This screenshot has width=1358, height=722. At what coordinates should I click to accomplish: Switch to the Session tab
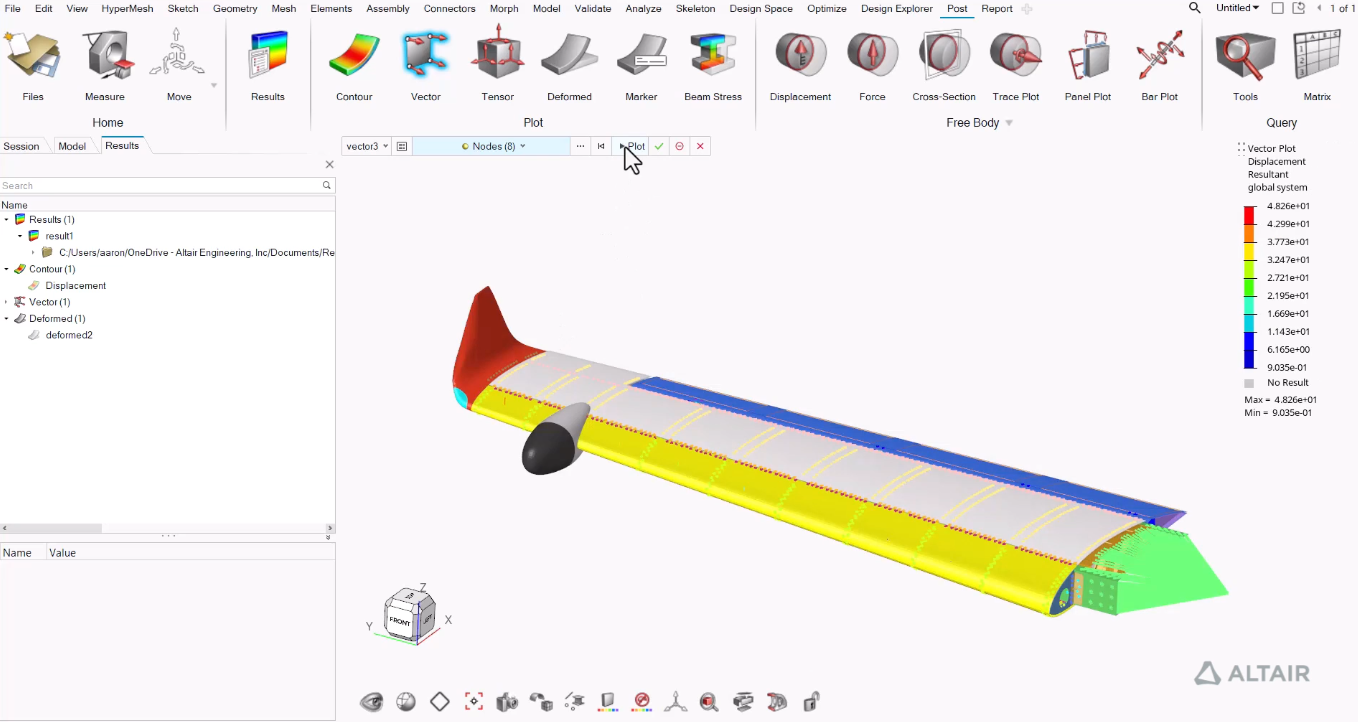pos(21,146)
